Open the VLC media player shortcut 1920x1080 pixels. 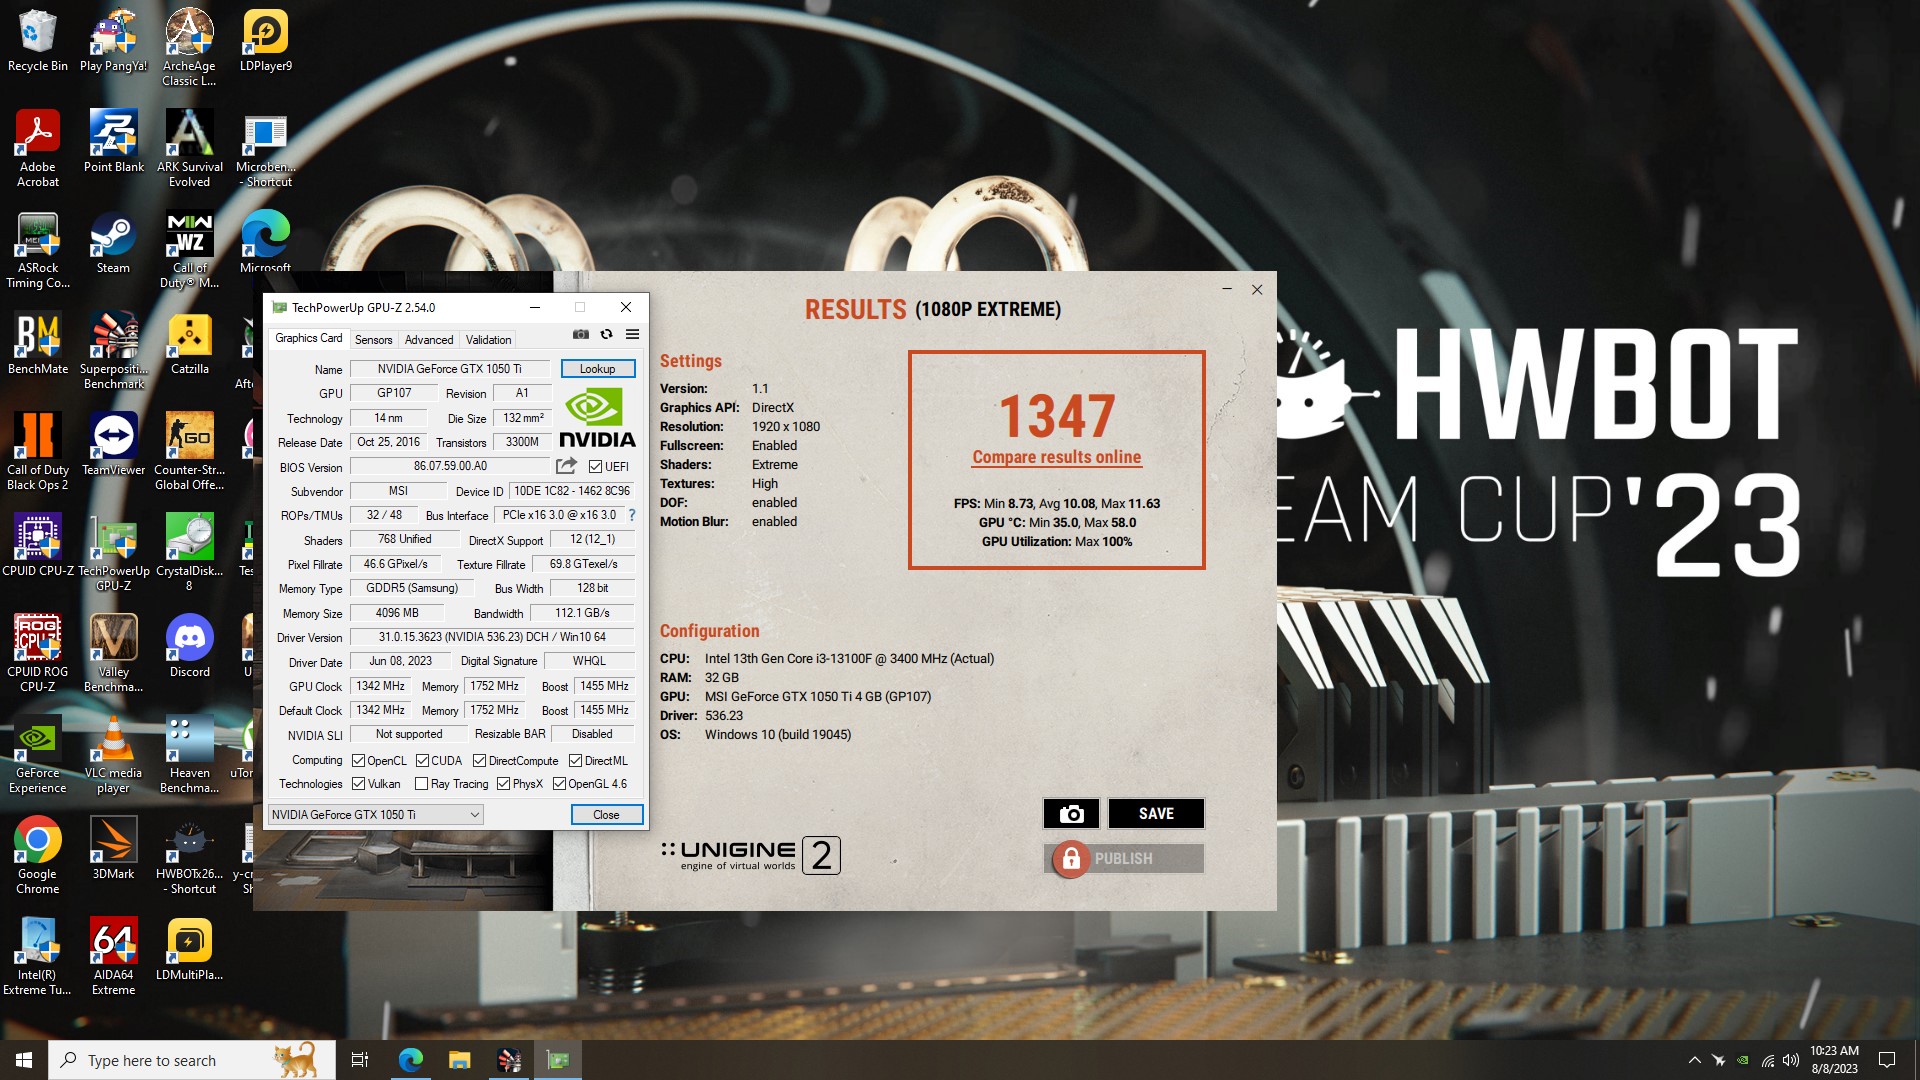tap(113, 754)
